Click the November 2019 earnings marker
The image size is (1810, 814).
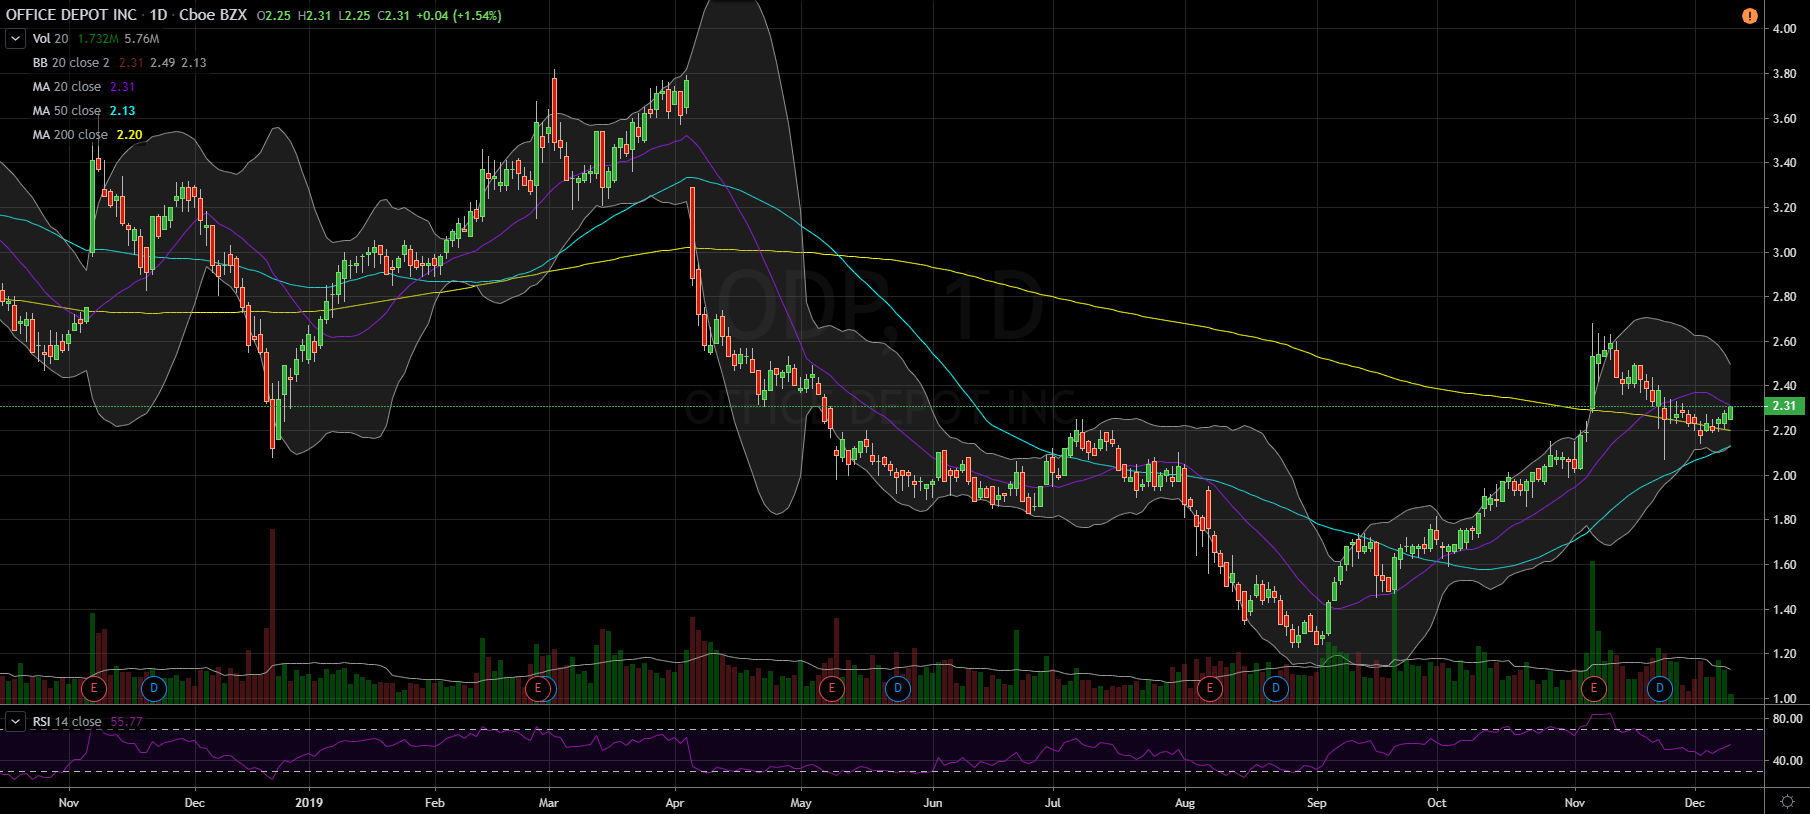1593,688
